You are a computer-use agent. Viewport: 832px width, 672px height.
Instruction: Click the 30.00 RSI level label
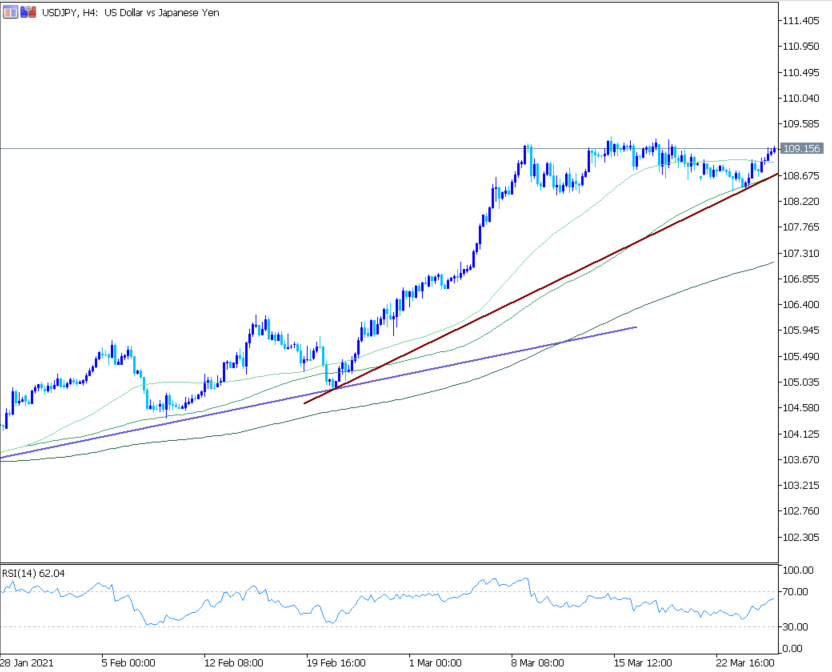coord(798,627)
